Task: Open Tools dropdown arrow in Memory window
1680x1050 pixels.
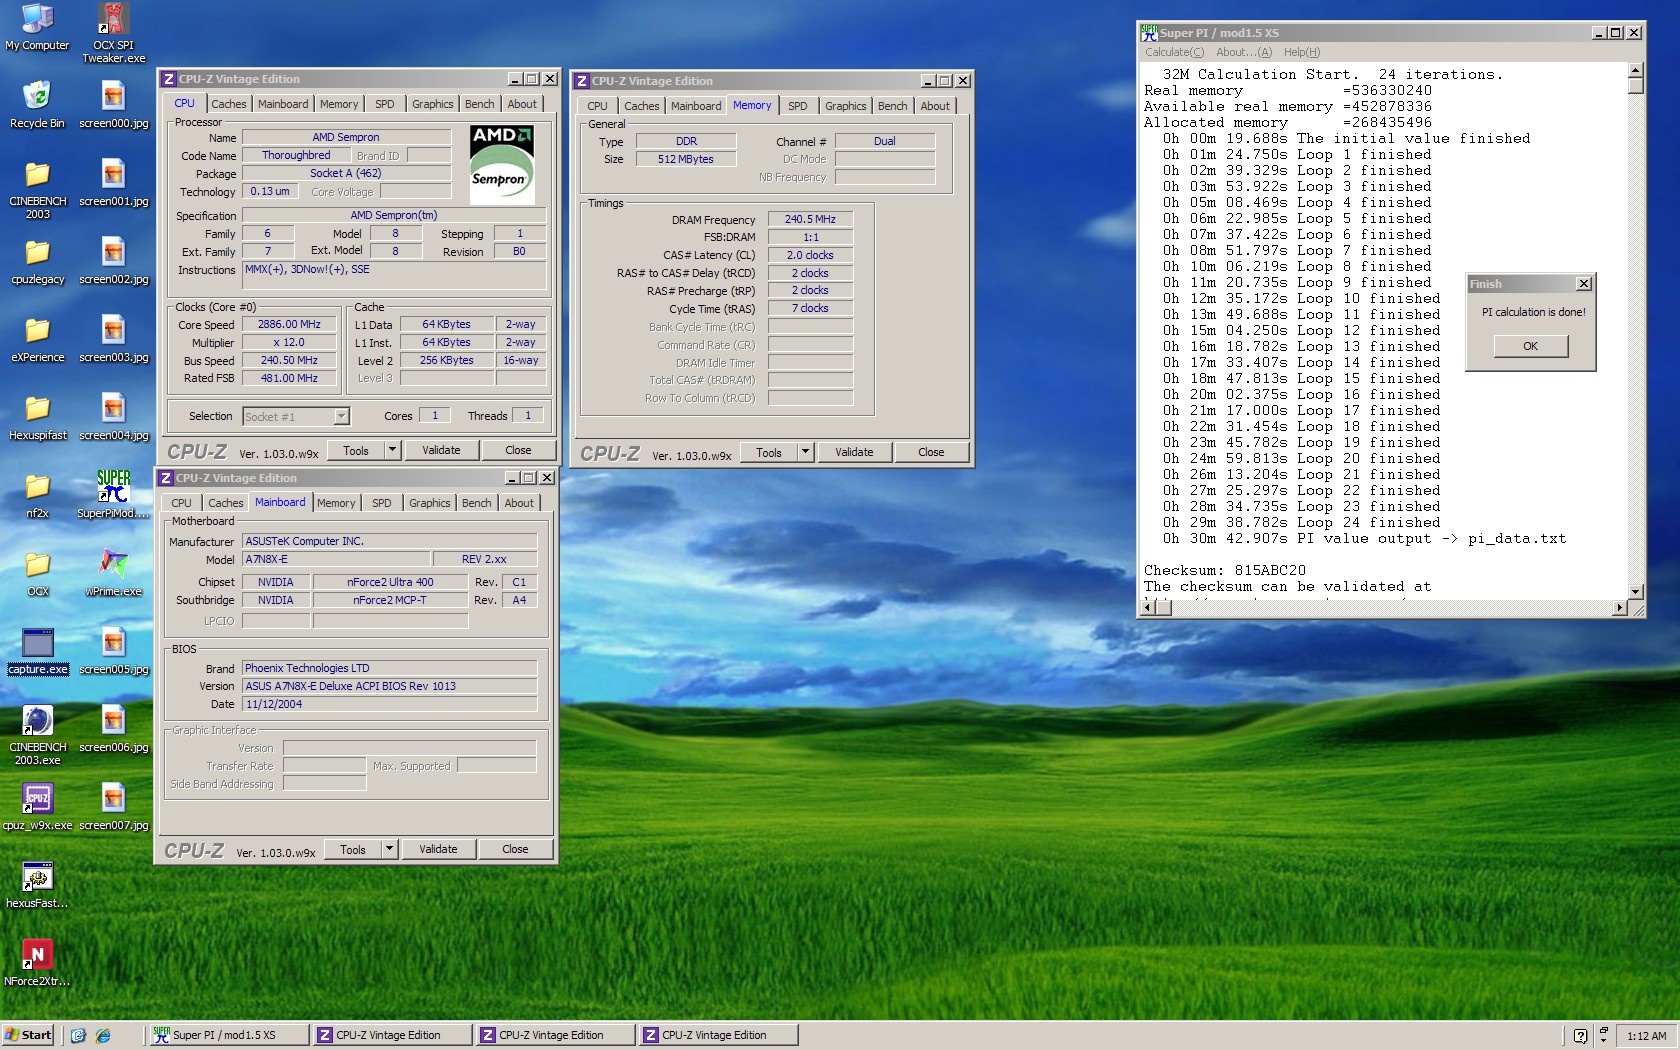Action: (805, 452)
